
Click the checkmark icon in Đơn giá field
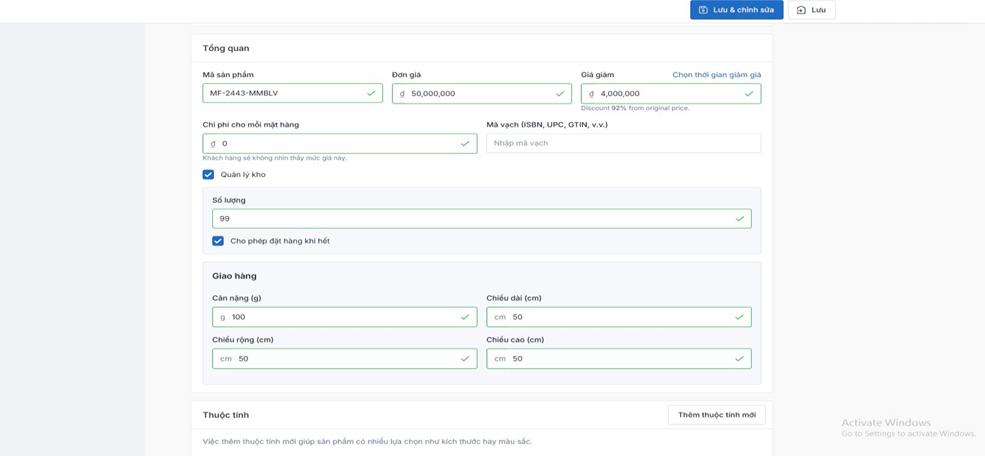click(x=560, y=93)
